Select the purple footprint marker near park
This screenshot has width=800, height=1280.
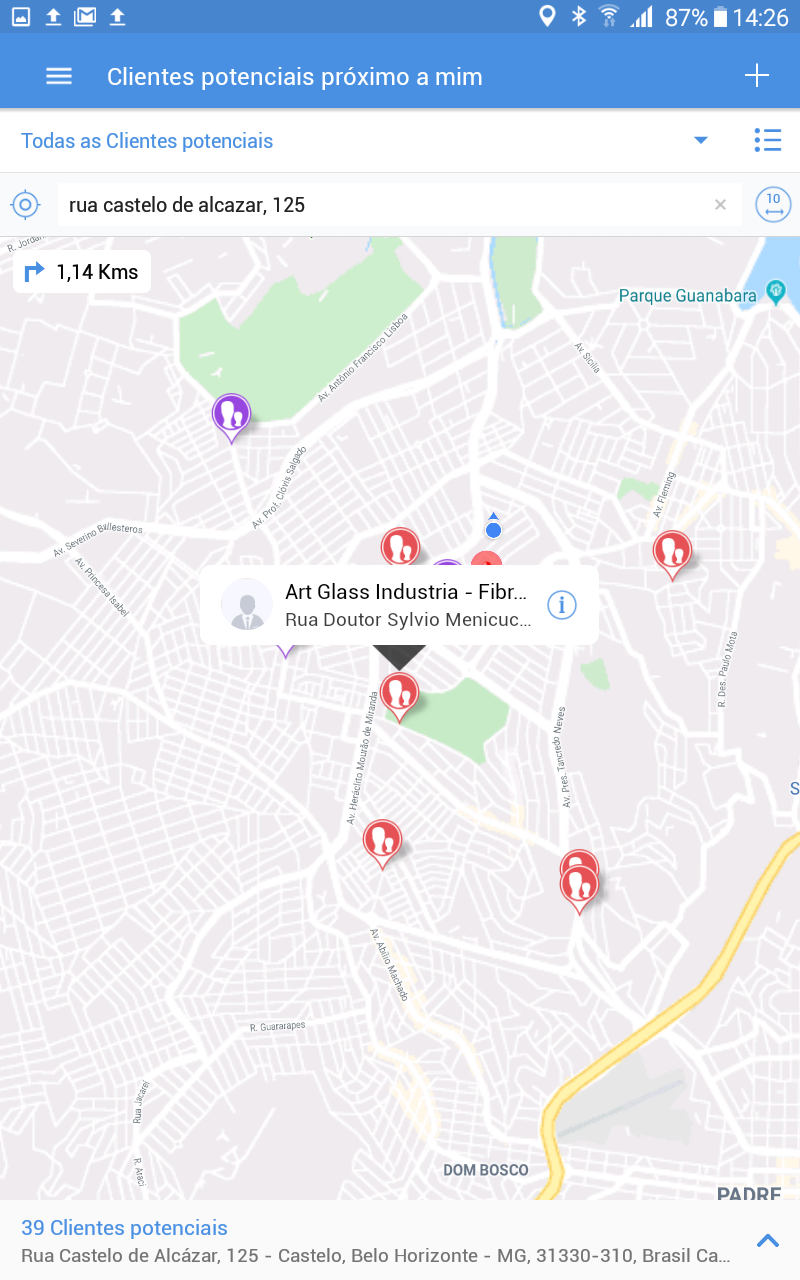(x=231, y=416)
